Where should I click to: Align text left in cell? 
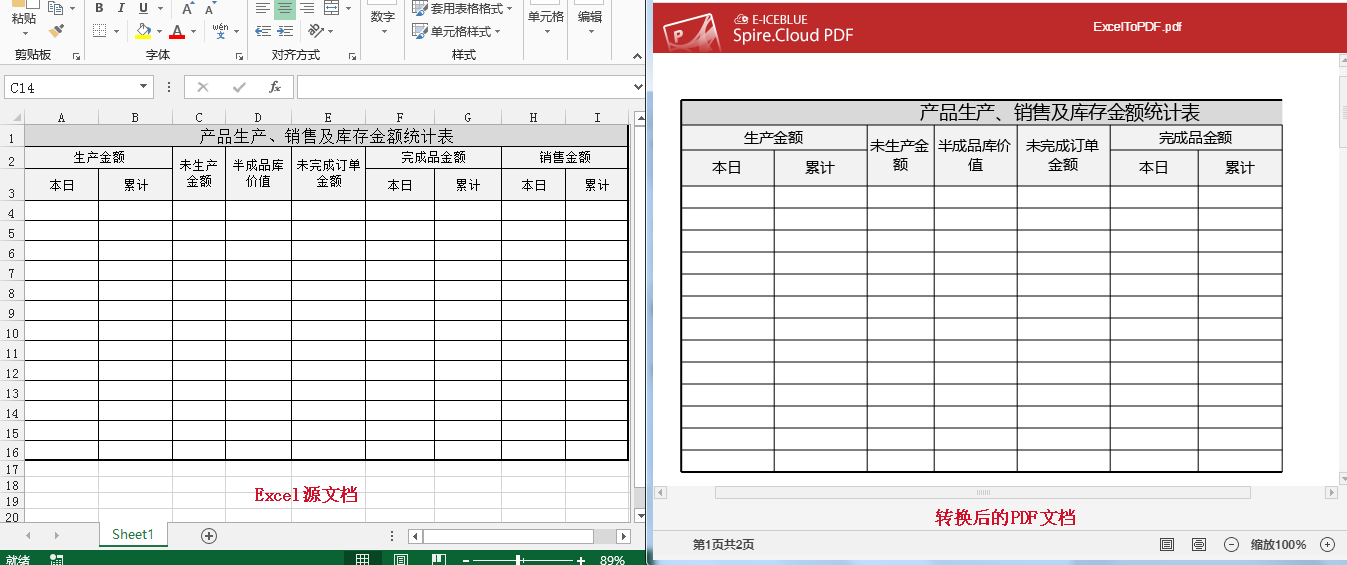262,8
